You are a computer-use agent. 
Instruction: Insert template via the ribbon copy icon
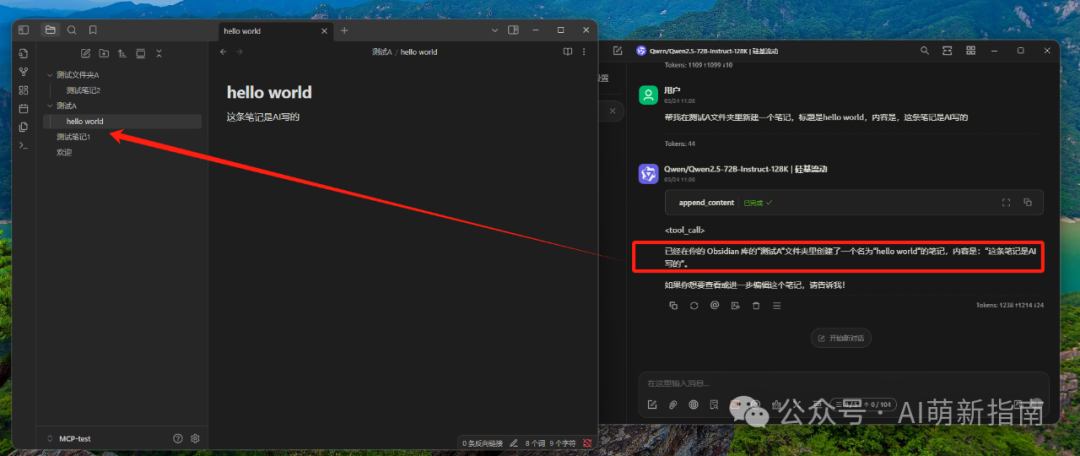[x=23, y=127]
